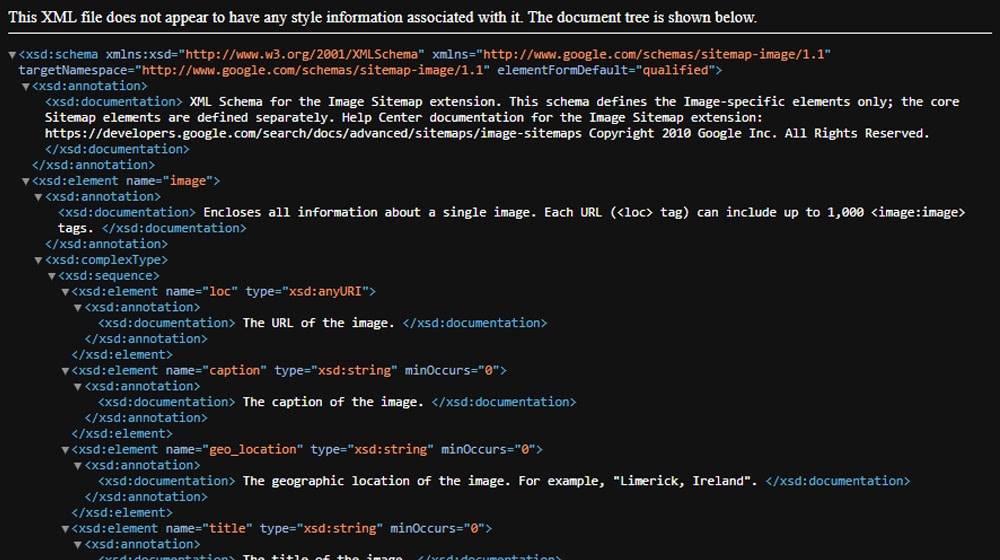Click the targetNamespace attribute value
Viewport: 1000px width, 560px height.
coord(312,70)
